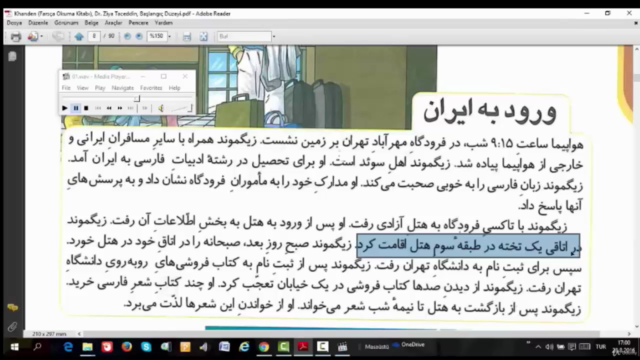Click the fast-forward button in Media Player
The width and height of the screenshot is (640, 360).
pyautogui.click(x=120, y=108)
